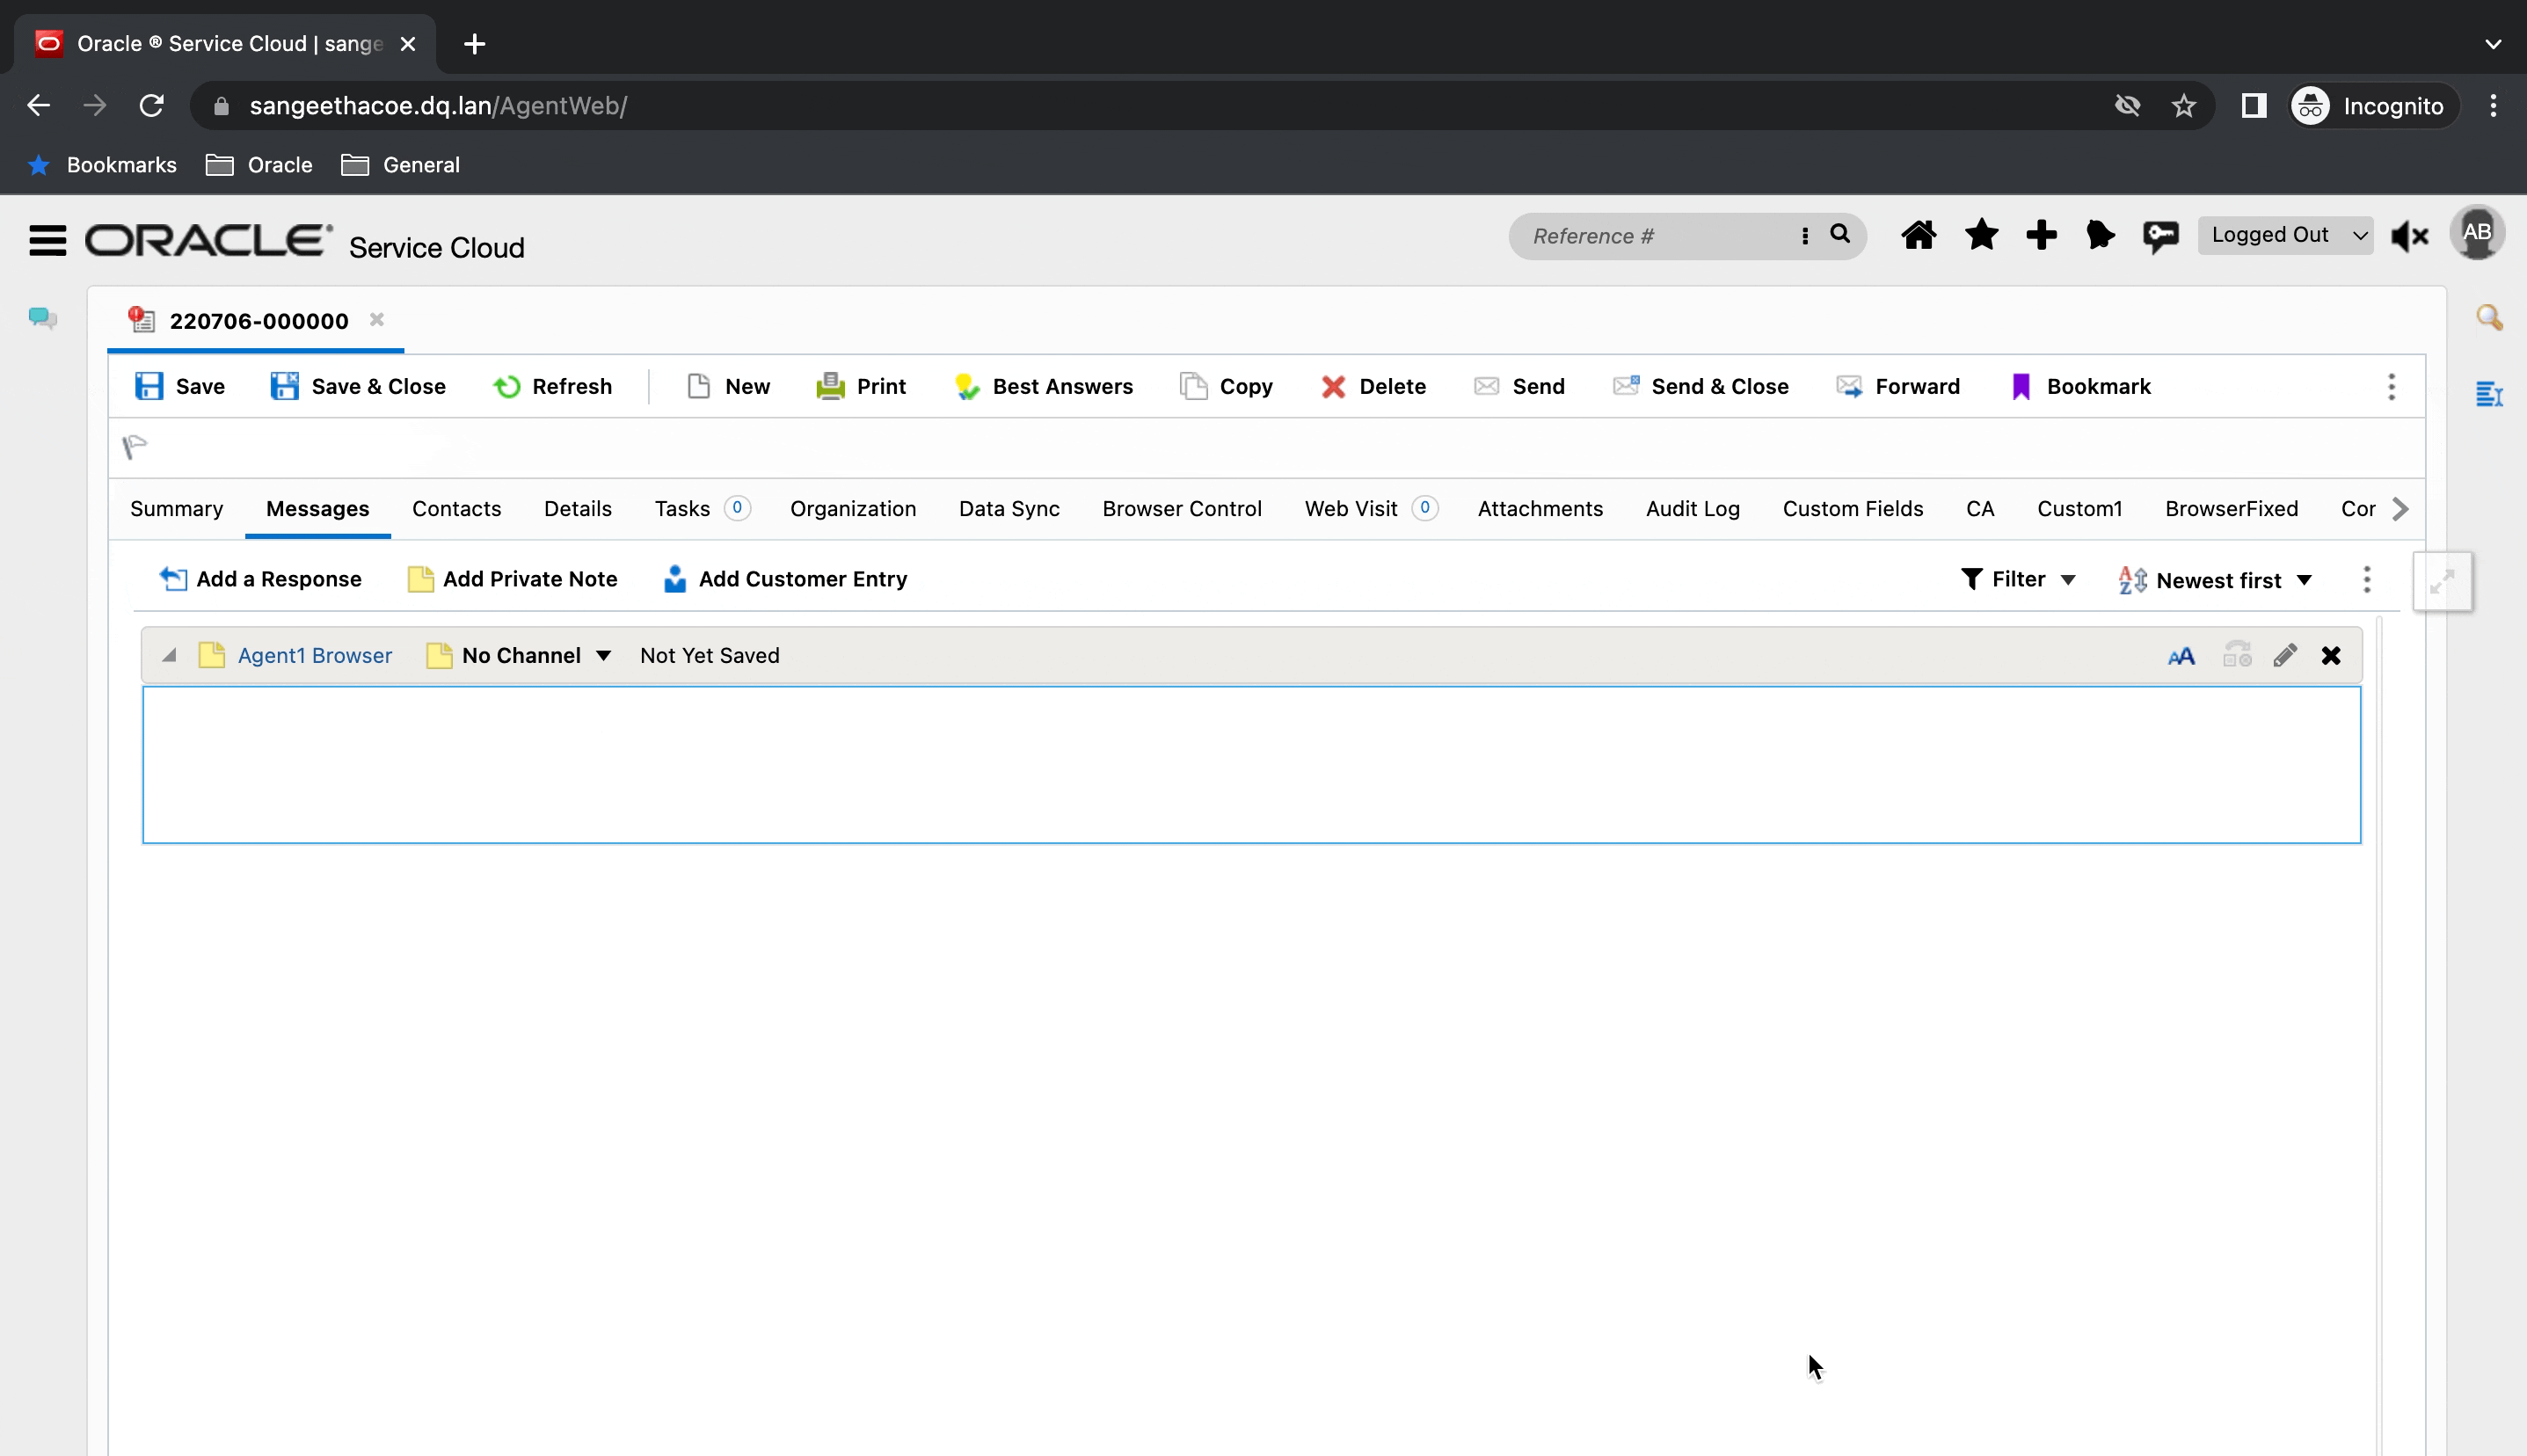Screen dimensions: 2527x1456
Task: Open the Newest first sort dropdown
Action: [2215, 580]
